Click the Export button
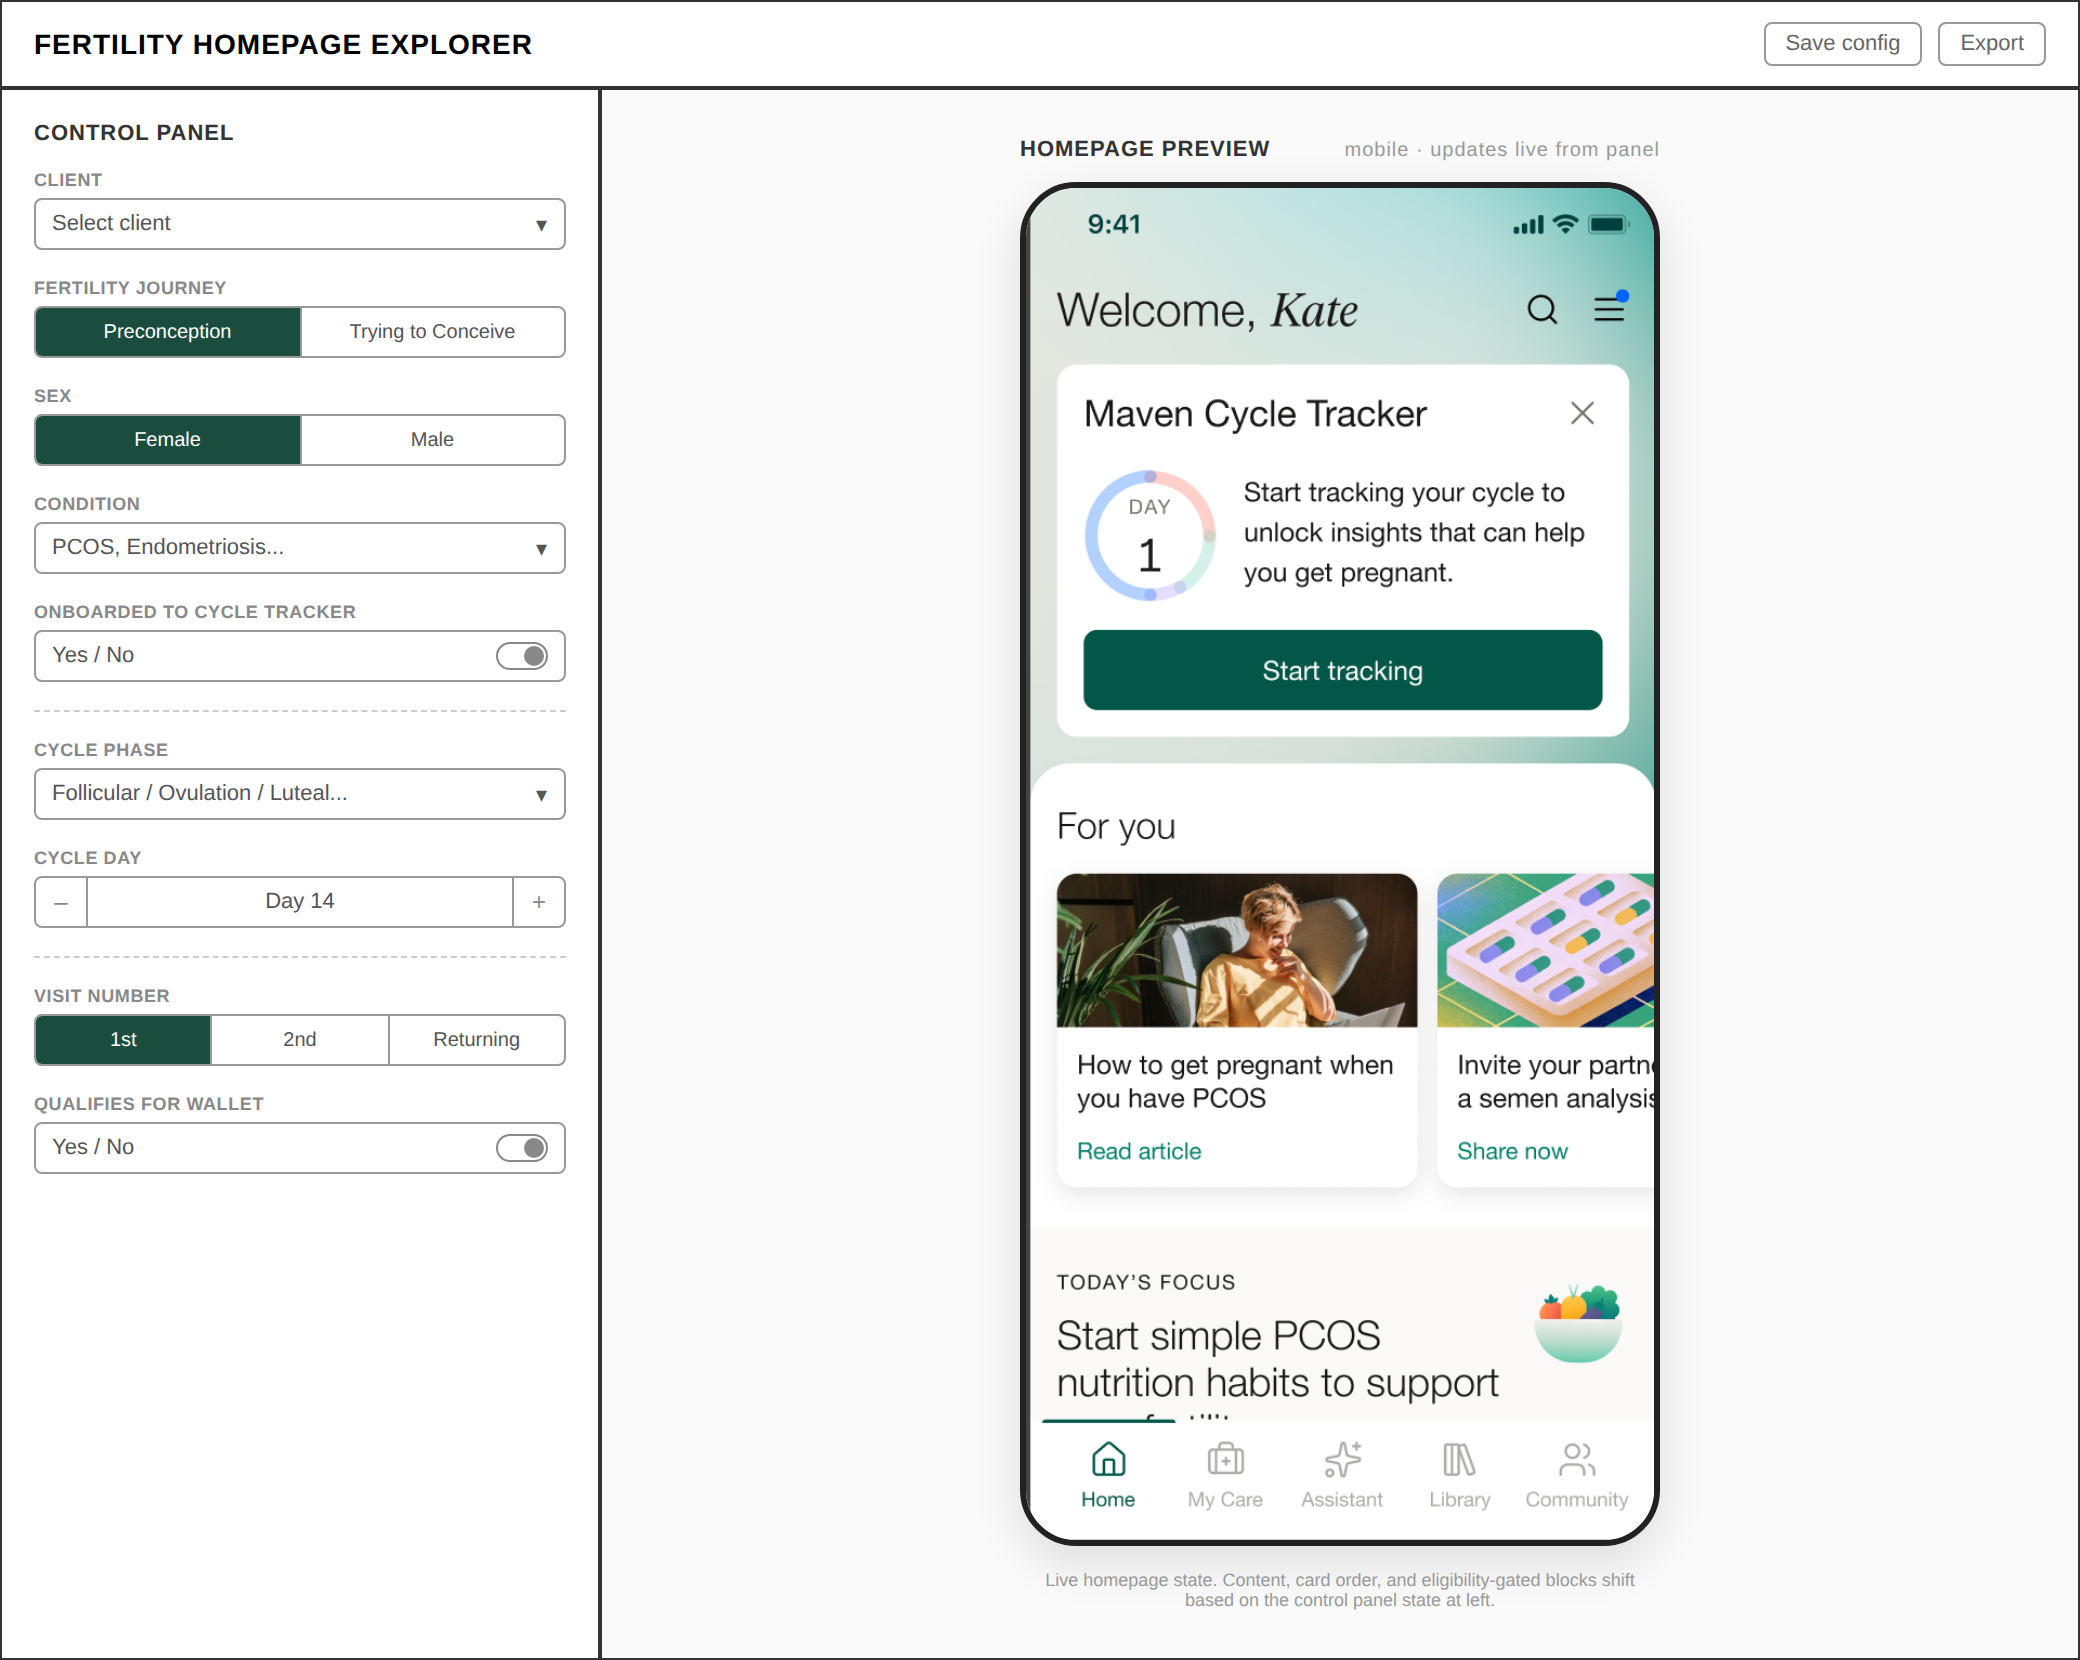 1991,44
